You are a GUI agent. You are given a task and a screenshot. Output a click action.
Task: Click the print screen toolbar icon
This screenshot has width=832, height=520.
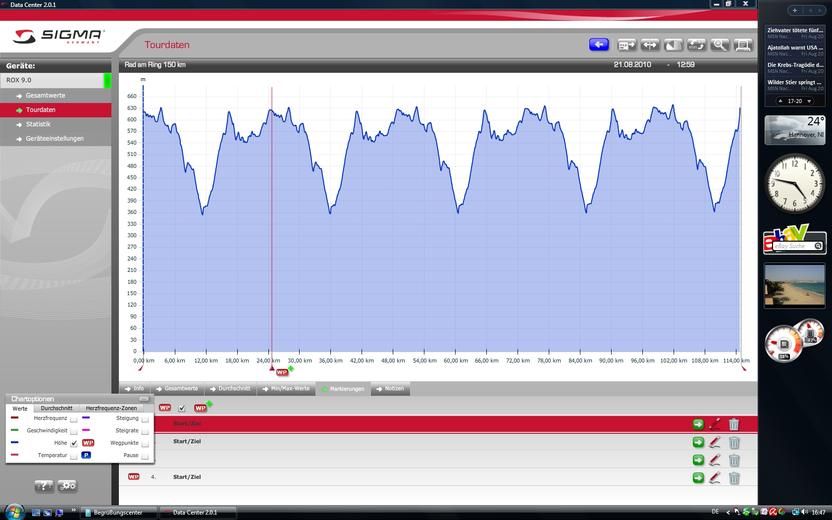743,45
